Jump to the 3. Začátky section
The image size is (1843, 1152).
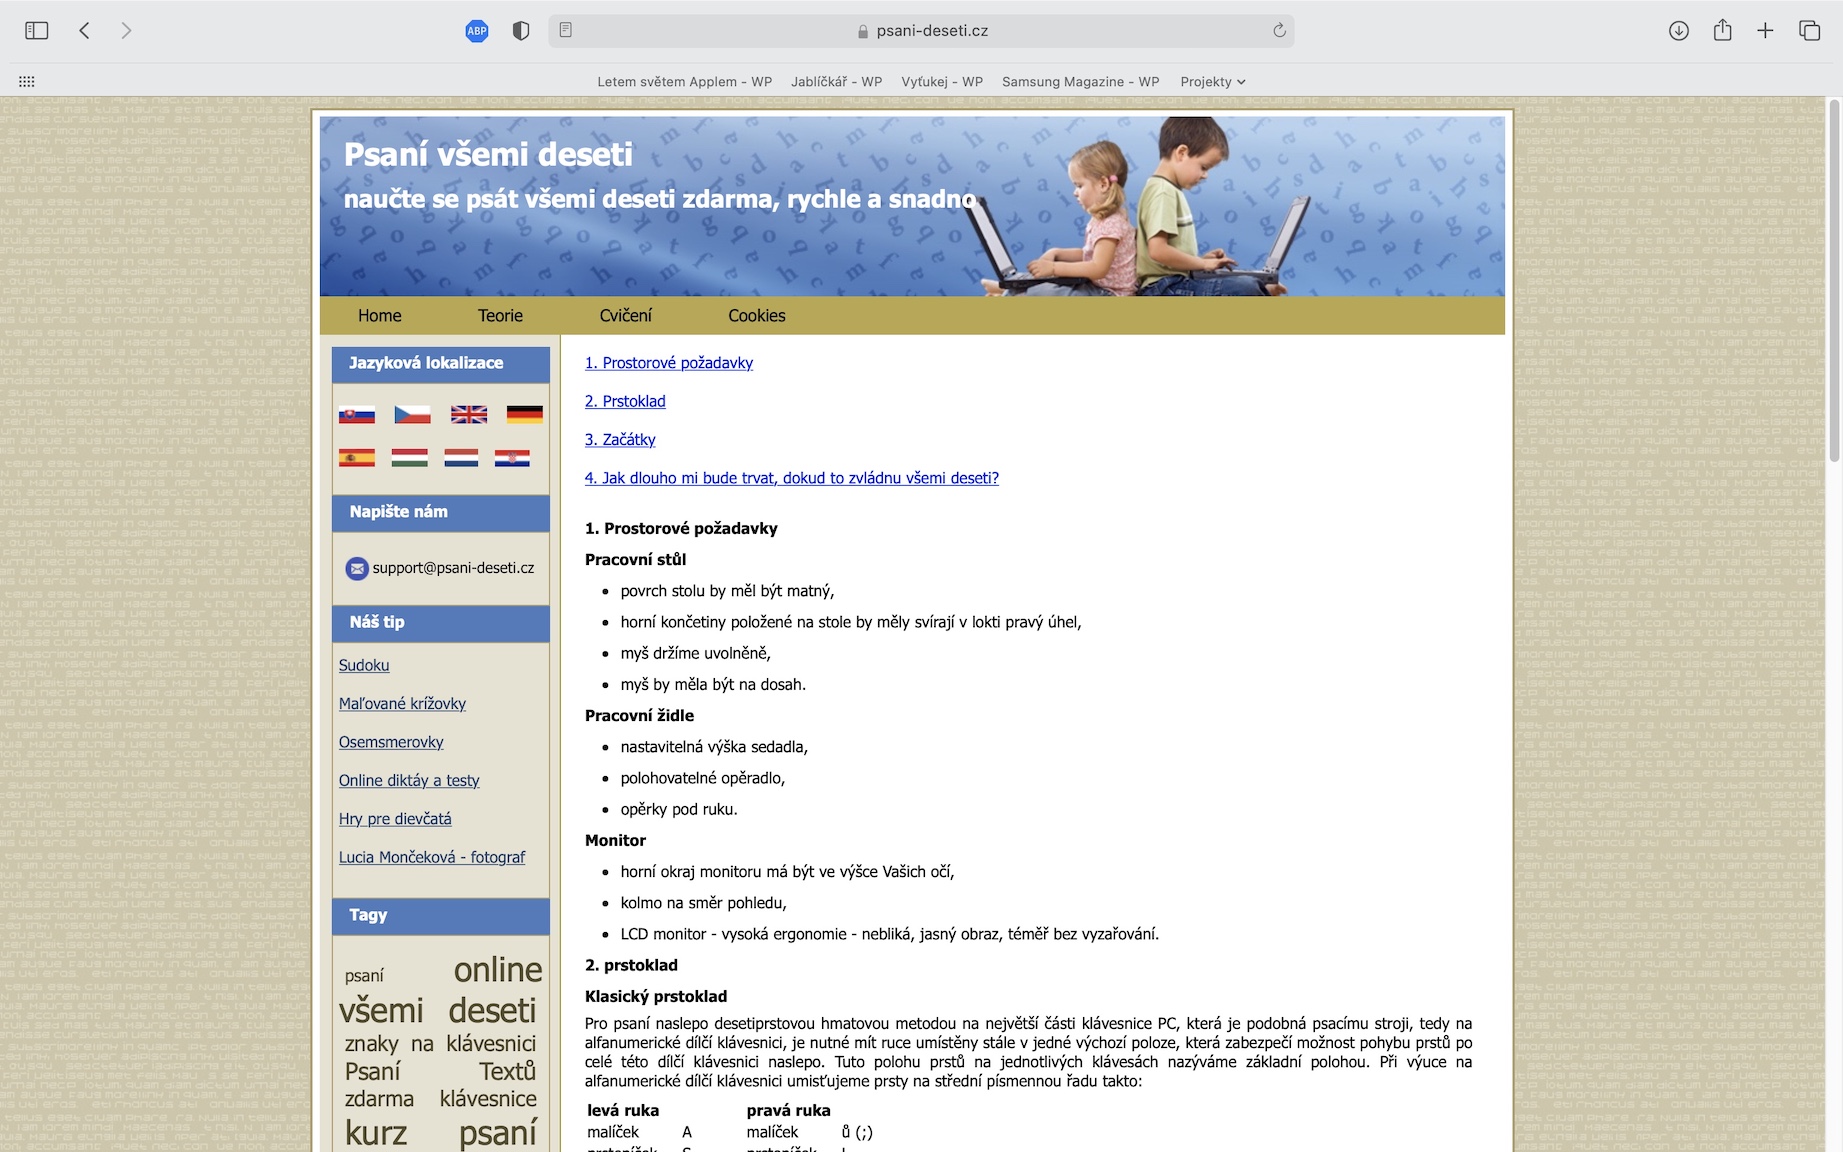pyautogui.click(x=620, y=439)
